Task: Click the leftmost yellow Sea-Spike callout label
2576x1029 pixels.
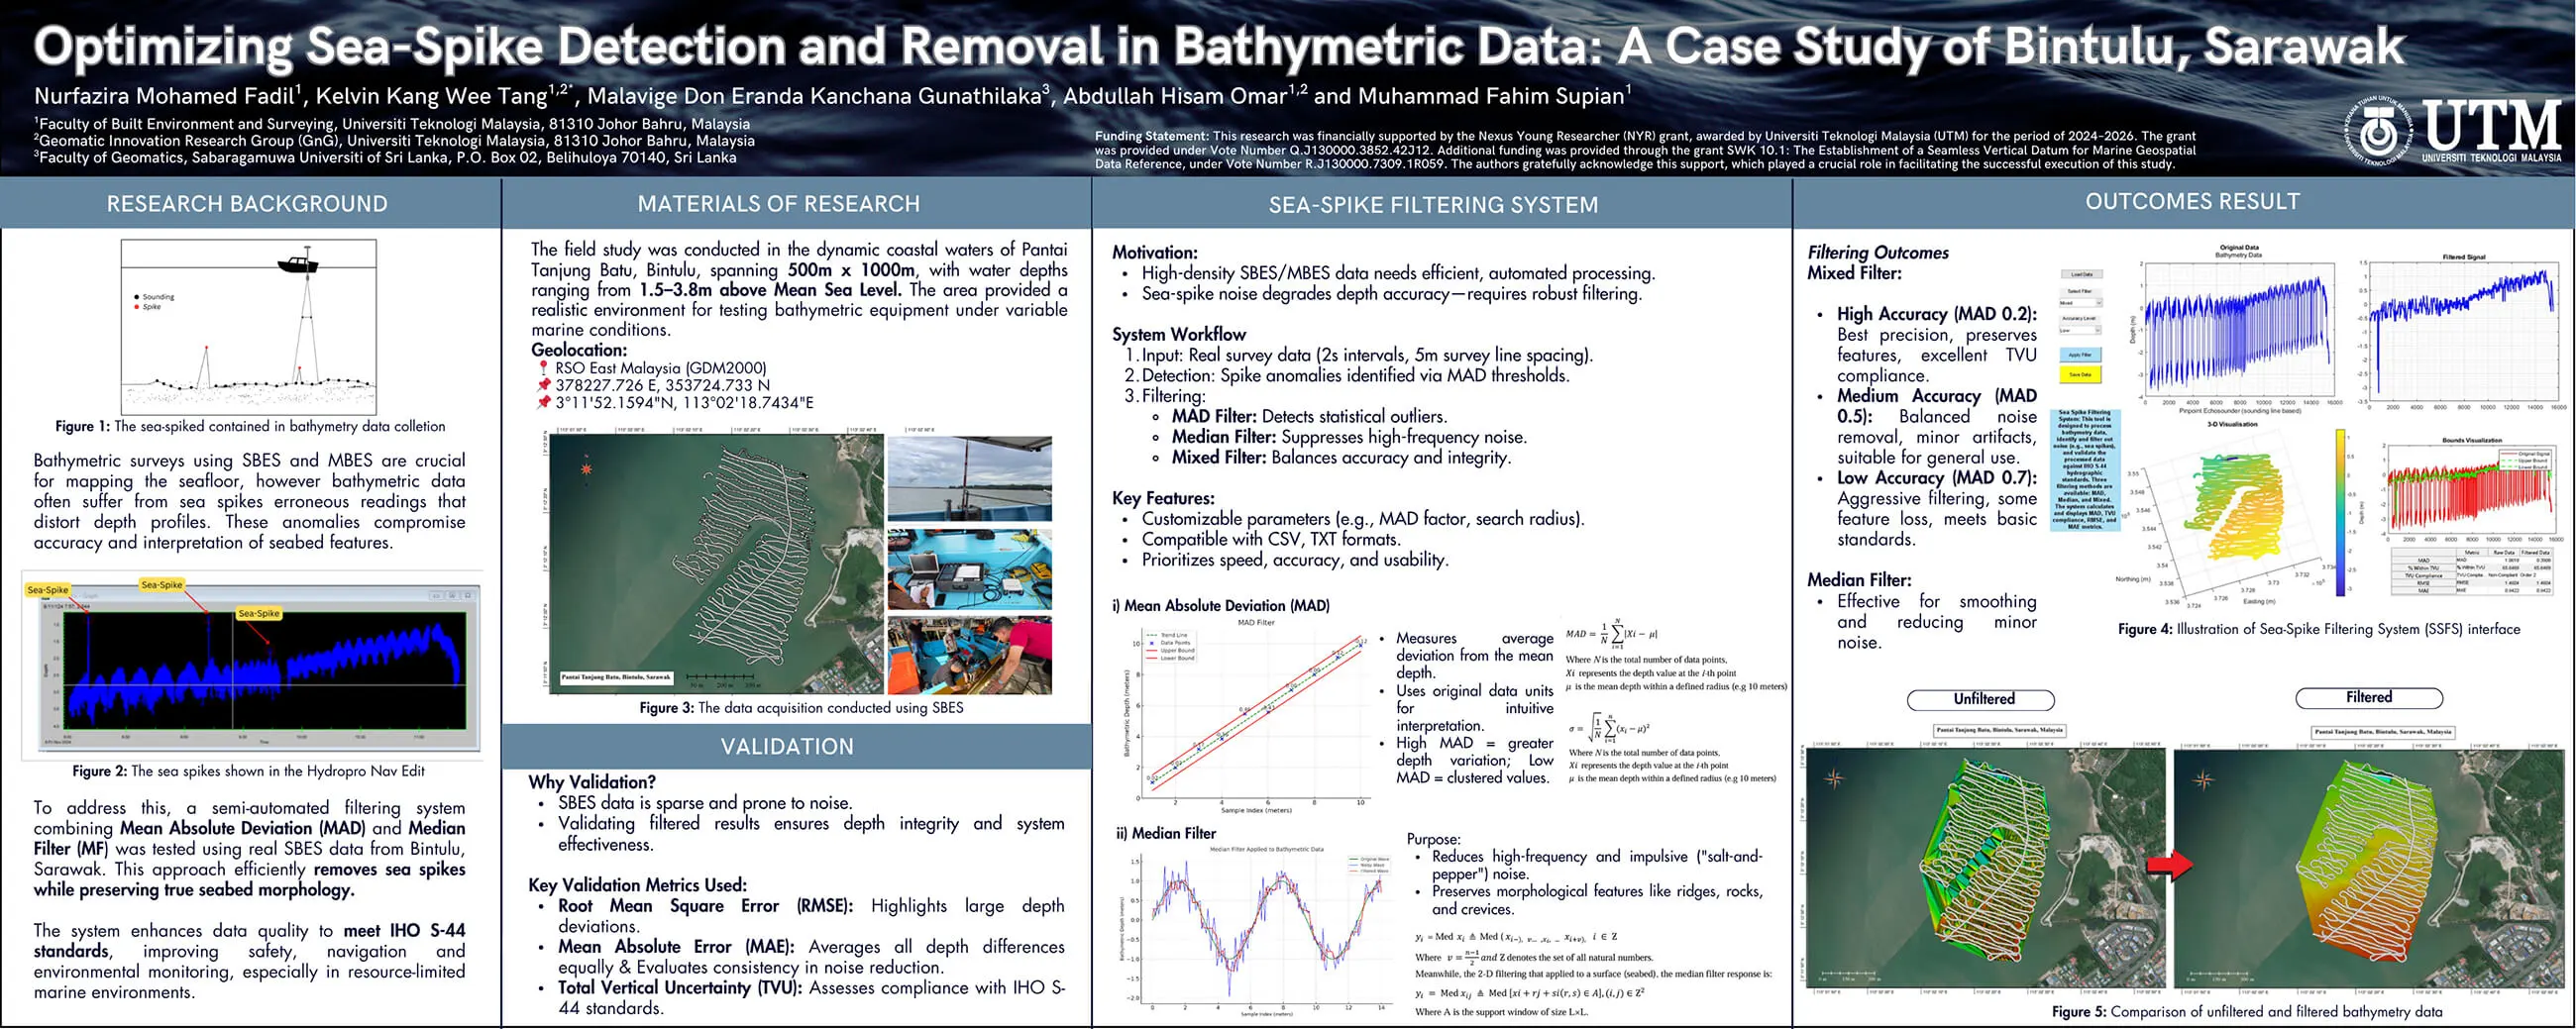Action: [48, 590]
